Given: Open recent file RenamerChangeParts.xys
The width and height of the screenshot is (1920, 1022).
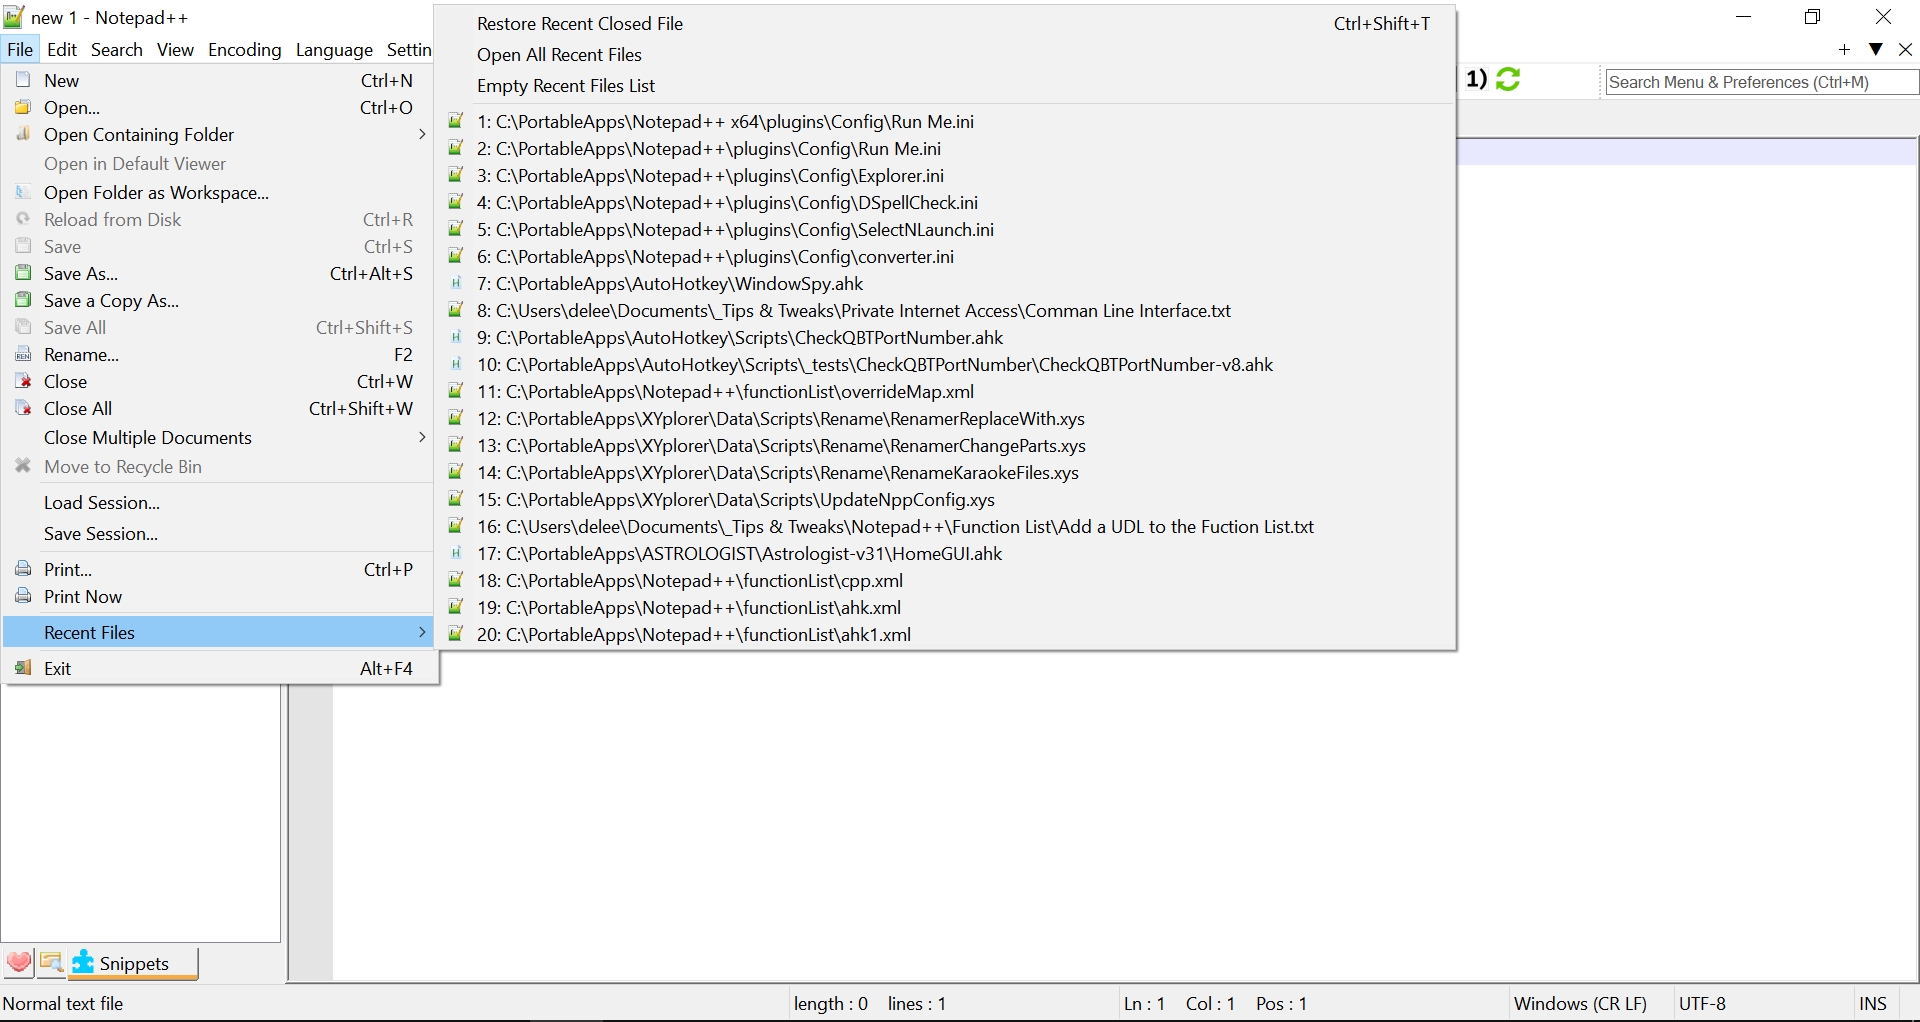Looking at the screenshot, I should coord(946,445).
